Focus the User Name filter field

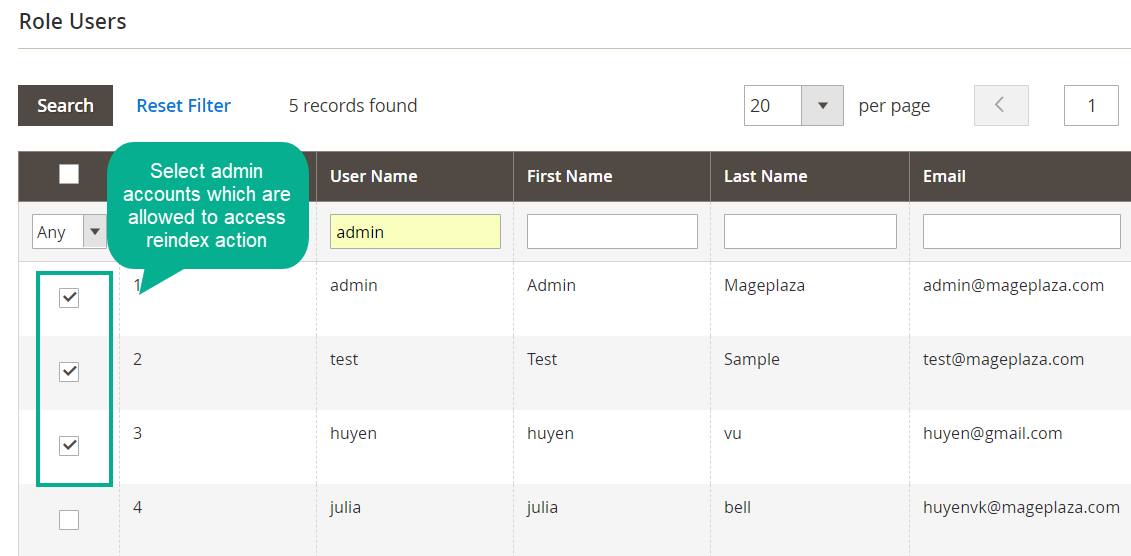click(x=415, y=232)
